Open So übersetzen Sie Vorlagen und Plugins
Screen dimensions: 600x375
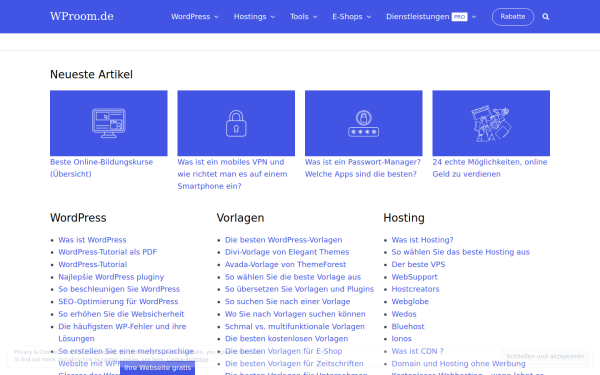tap(299, 289)
